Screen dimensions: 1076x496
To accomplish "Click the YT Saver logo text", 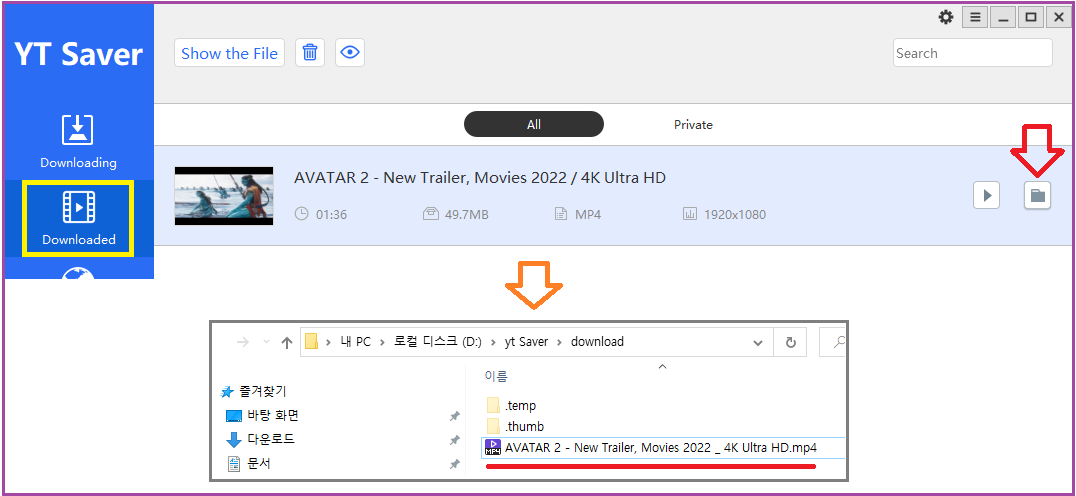I will [78, 55].
